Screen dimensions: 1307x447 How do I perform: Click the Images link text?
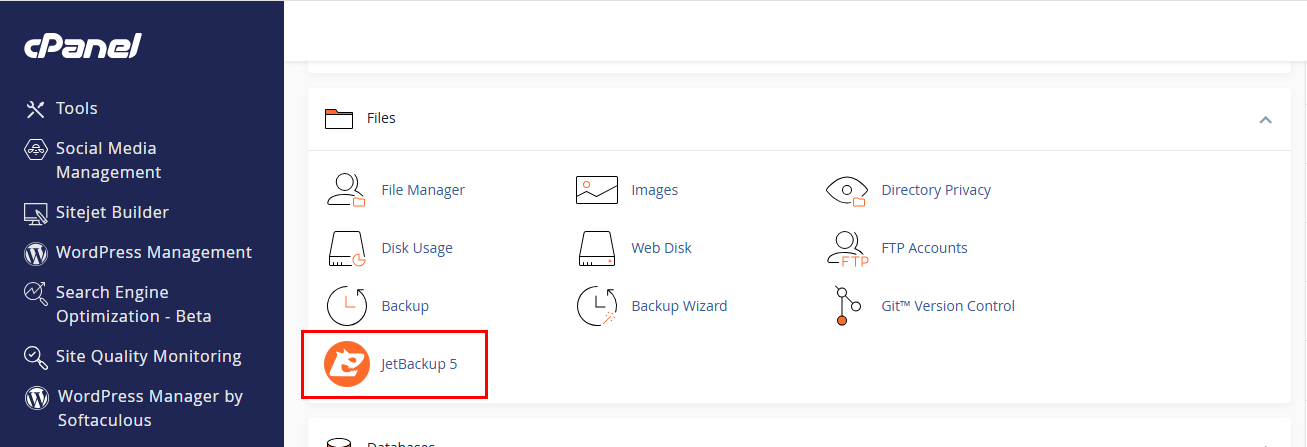654,190
